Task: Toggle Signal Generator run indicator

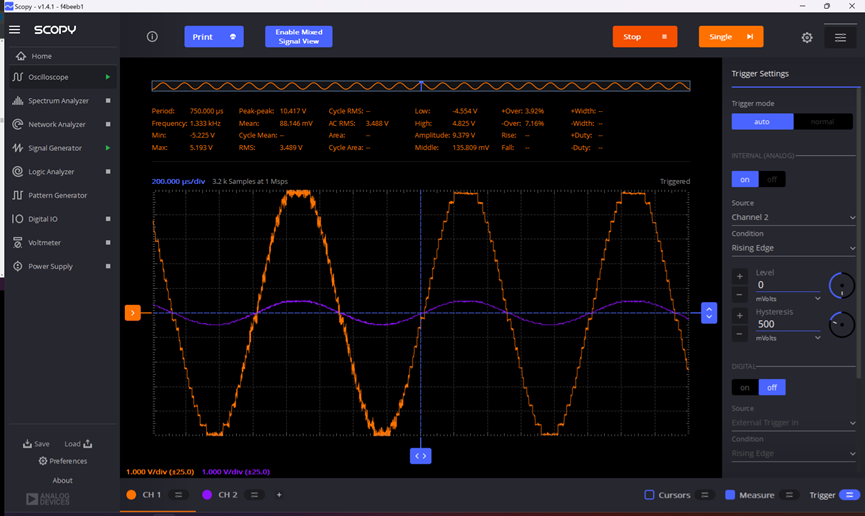Action: [108, 148]
